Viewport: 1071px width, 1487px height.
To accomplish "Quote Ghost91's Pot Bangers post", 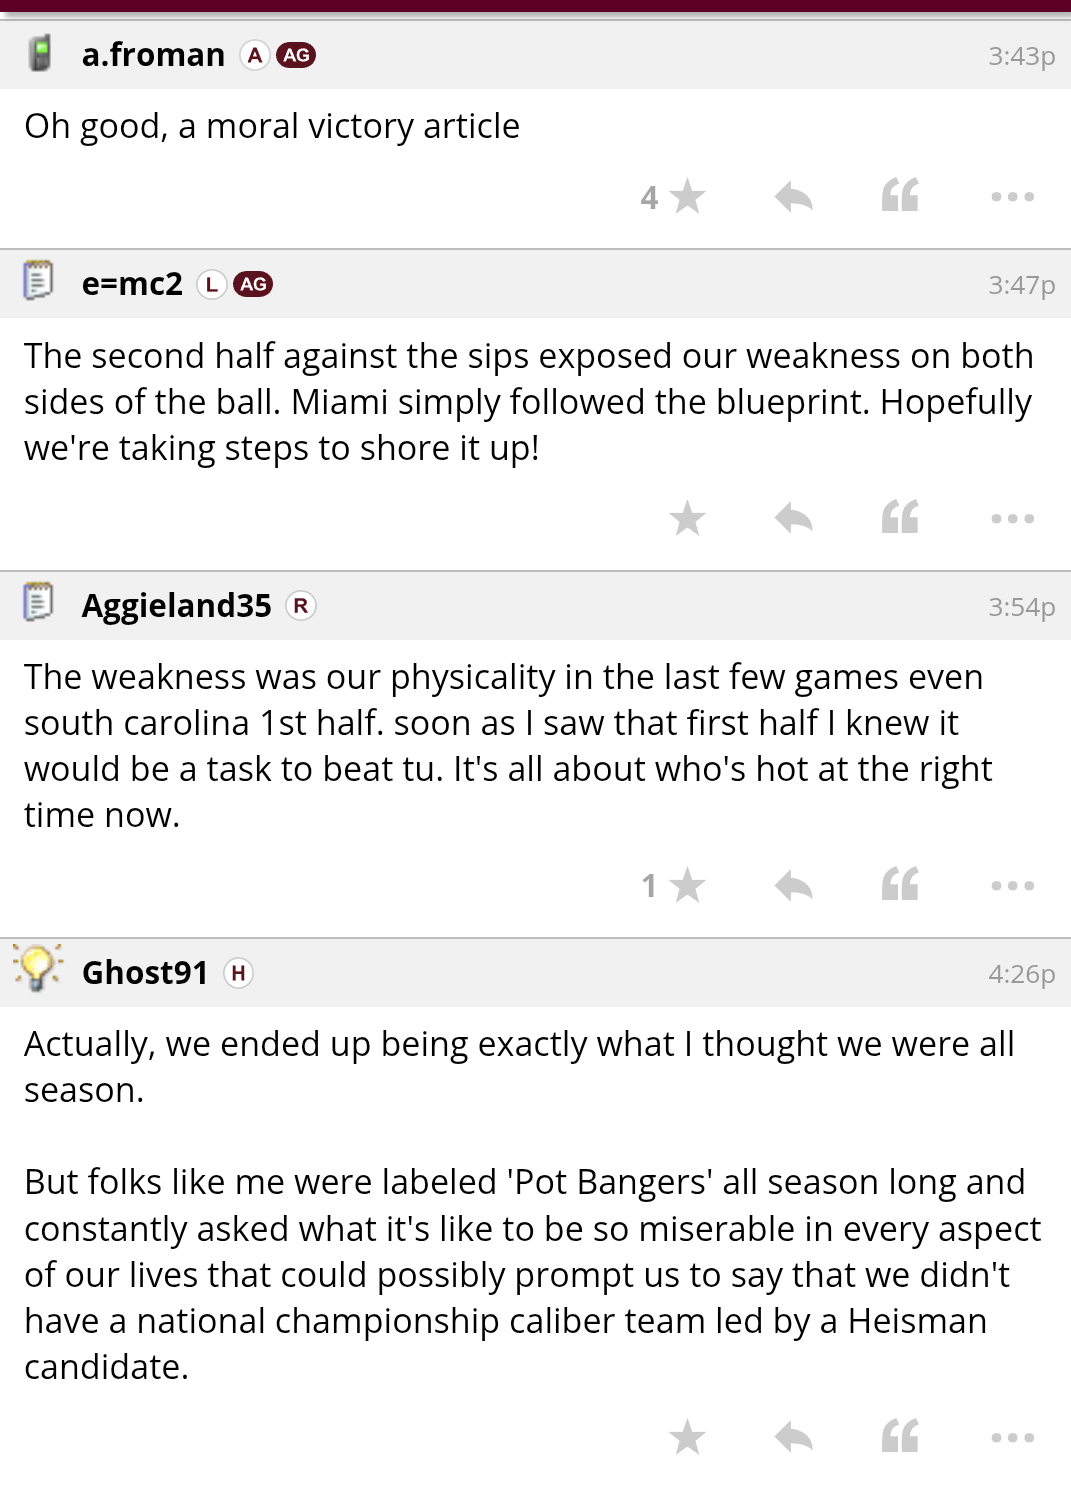I will click(900, 1437).
